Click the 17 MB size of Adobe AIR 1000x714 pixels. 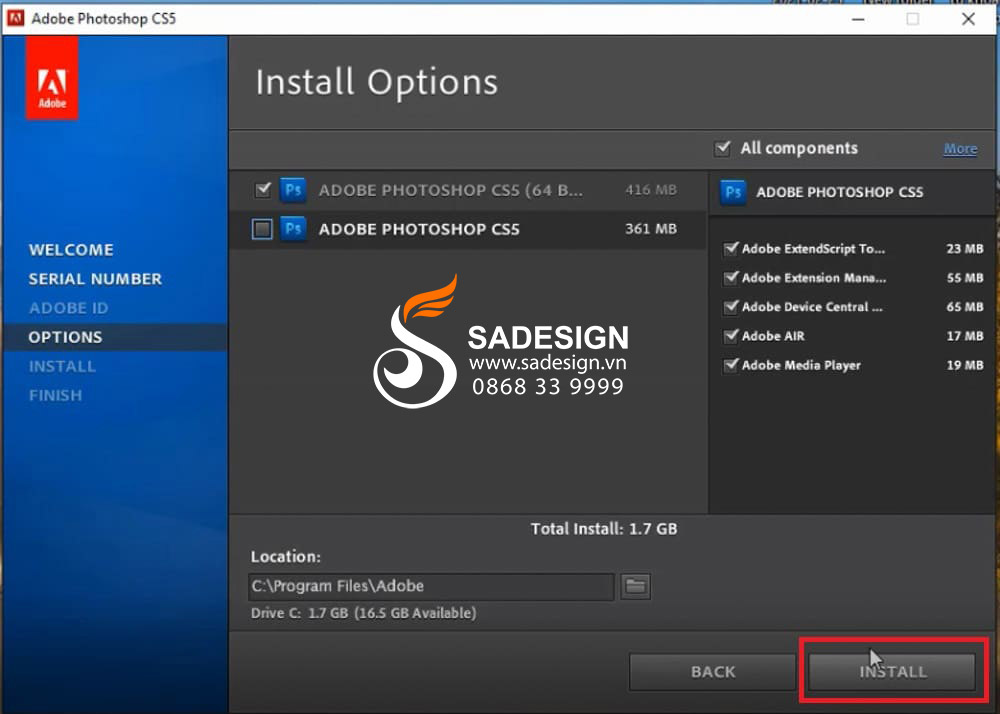[x=965, y=336]
